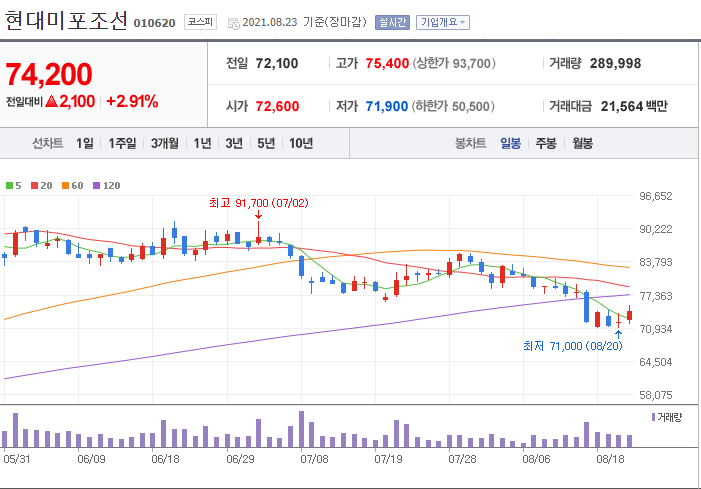Click the 현대미포조선 stock title

[x=66, y=21]
